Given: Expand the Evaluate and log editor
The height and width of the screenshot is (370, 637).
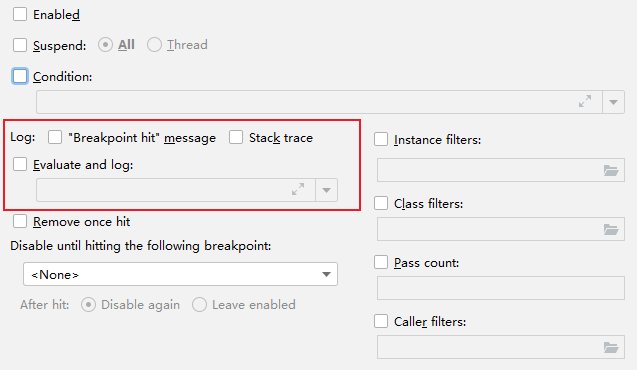Looking at the screenshot, I should click(x=298, y=189).
